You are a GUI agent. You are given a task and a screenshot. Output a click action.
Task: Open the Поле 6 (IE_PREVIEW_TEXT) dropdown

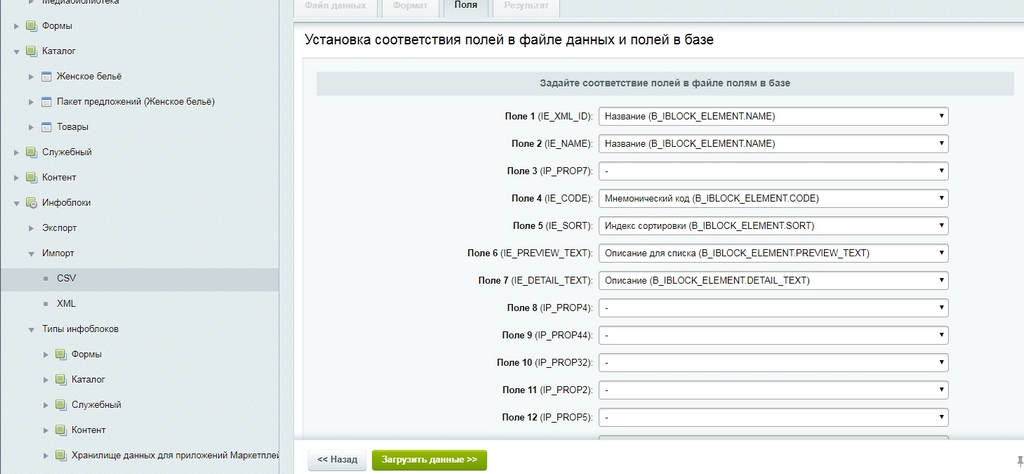773,253
